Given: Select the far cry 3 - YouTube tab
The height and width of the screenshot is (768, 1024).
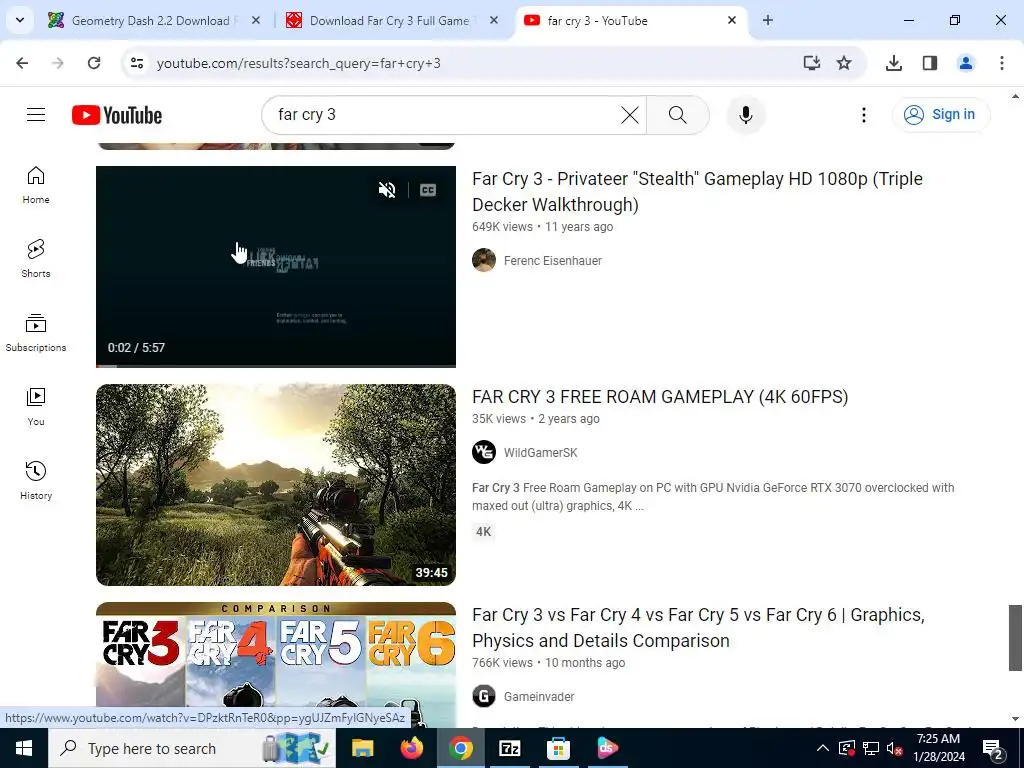Looking at the screenshot, I should [x=597, y=21].
